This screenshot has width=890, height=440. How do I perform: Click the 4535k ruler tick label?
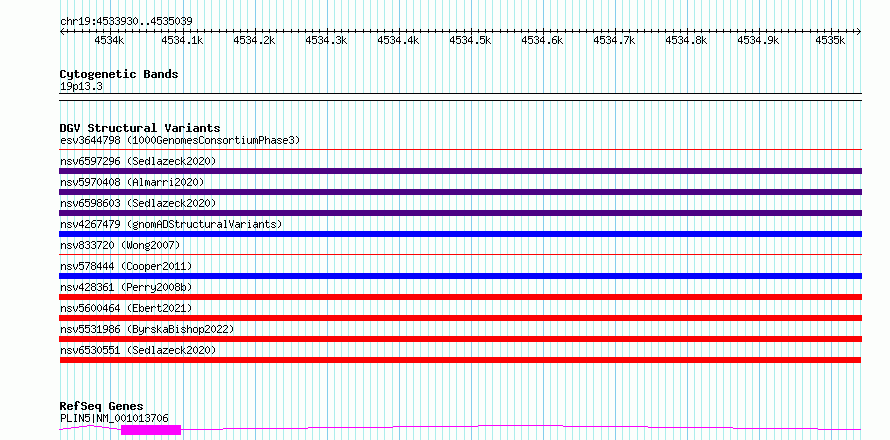point(830,40)
